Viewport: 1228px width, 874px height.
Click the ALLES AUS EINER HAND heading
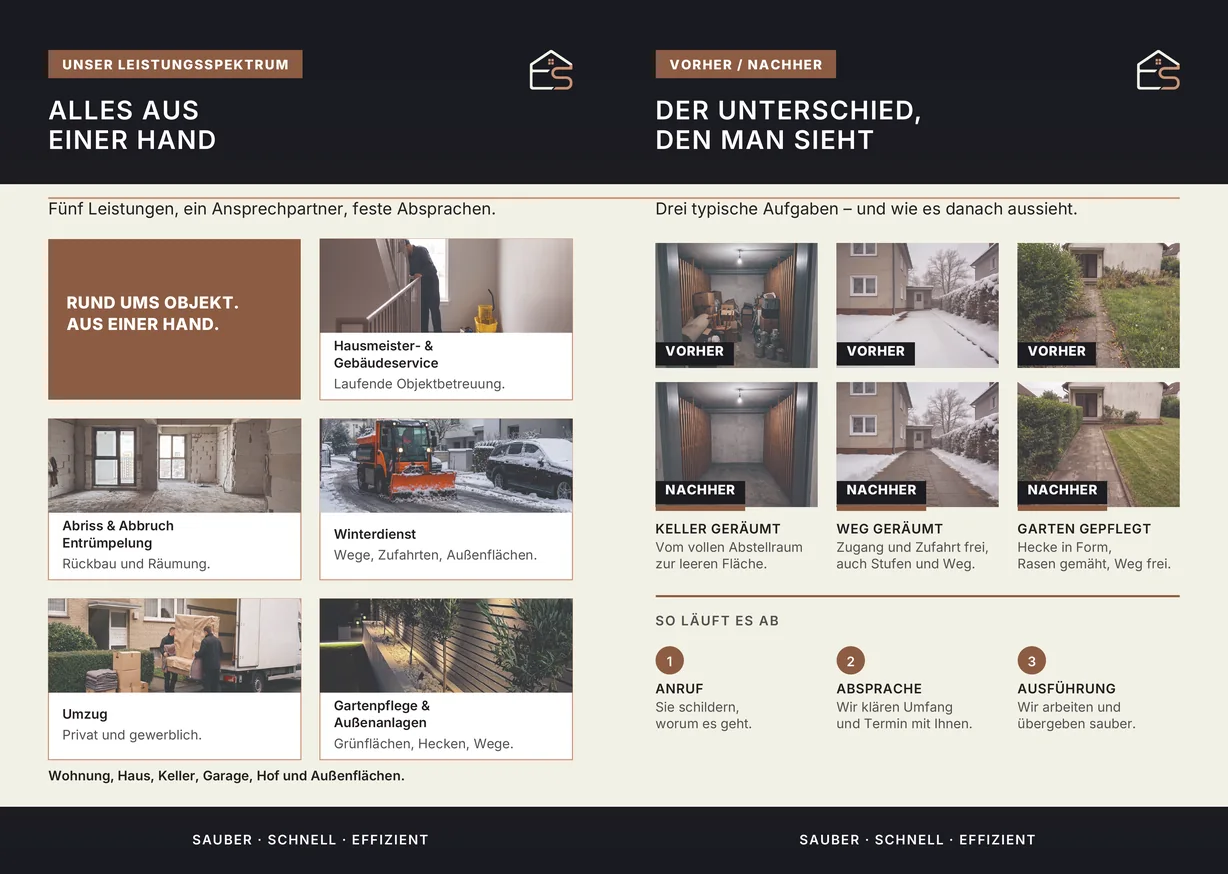click(x=132, y=125)
